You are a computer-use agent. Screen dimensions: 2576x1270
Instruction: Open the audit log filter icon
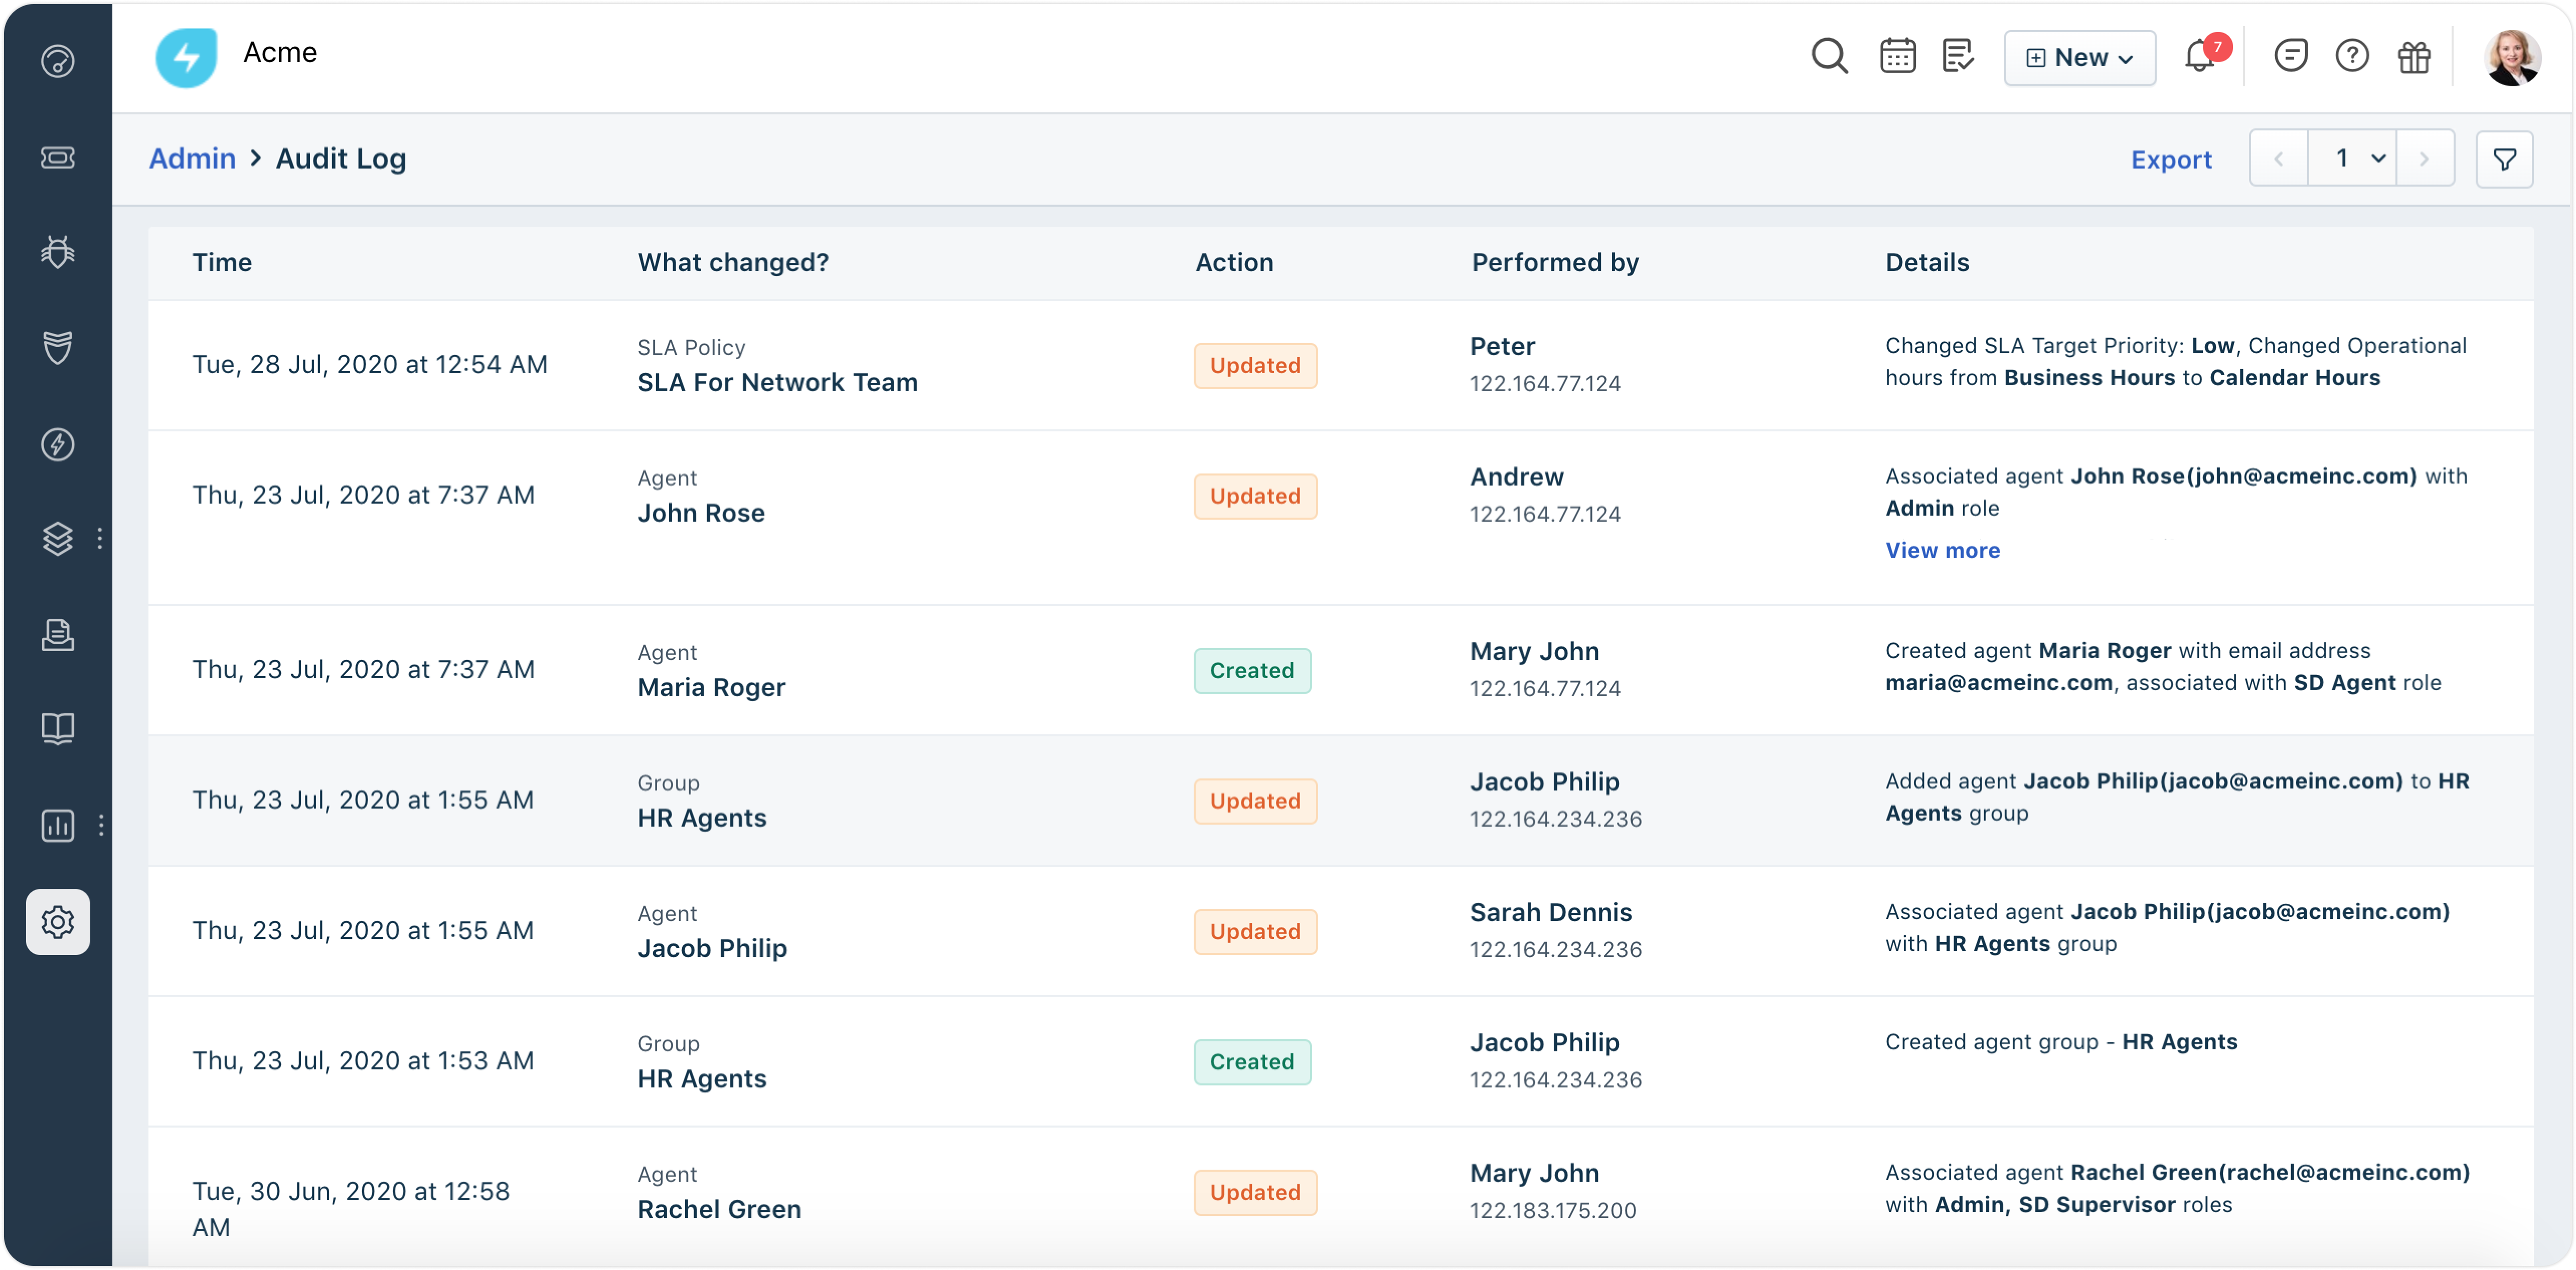pyautogui.click(x=2504, y=159)
